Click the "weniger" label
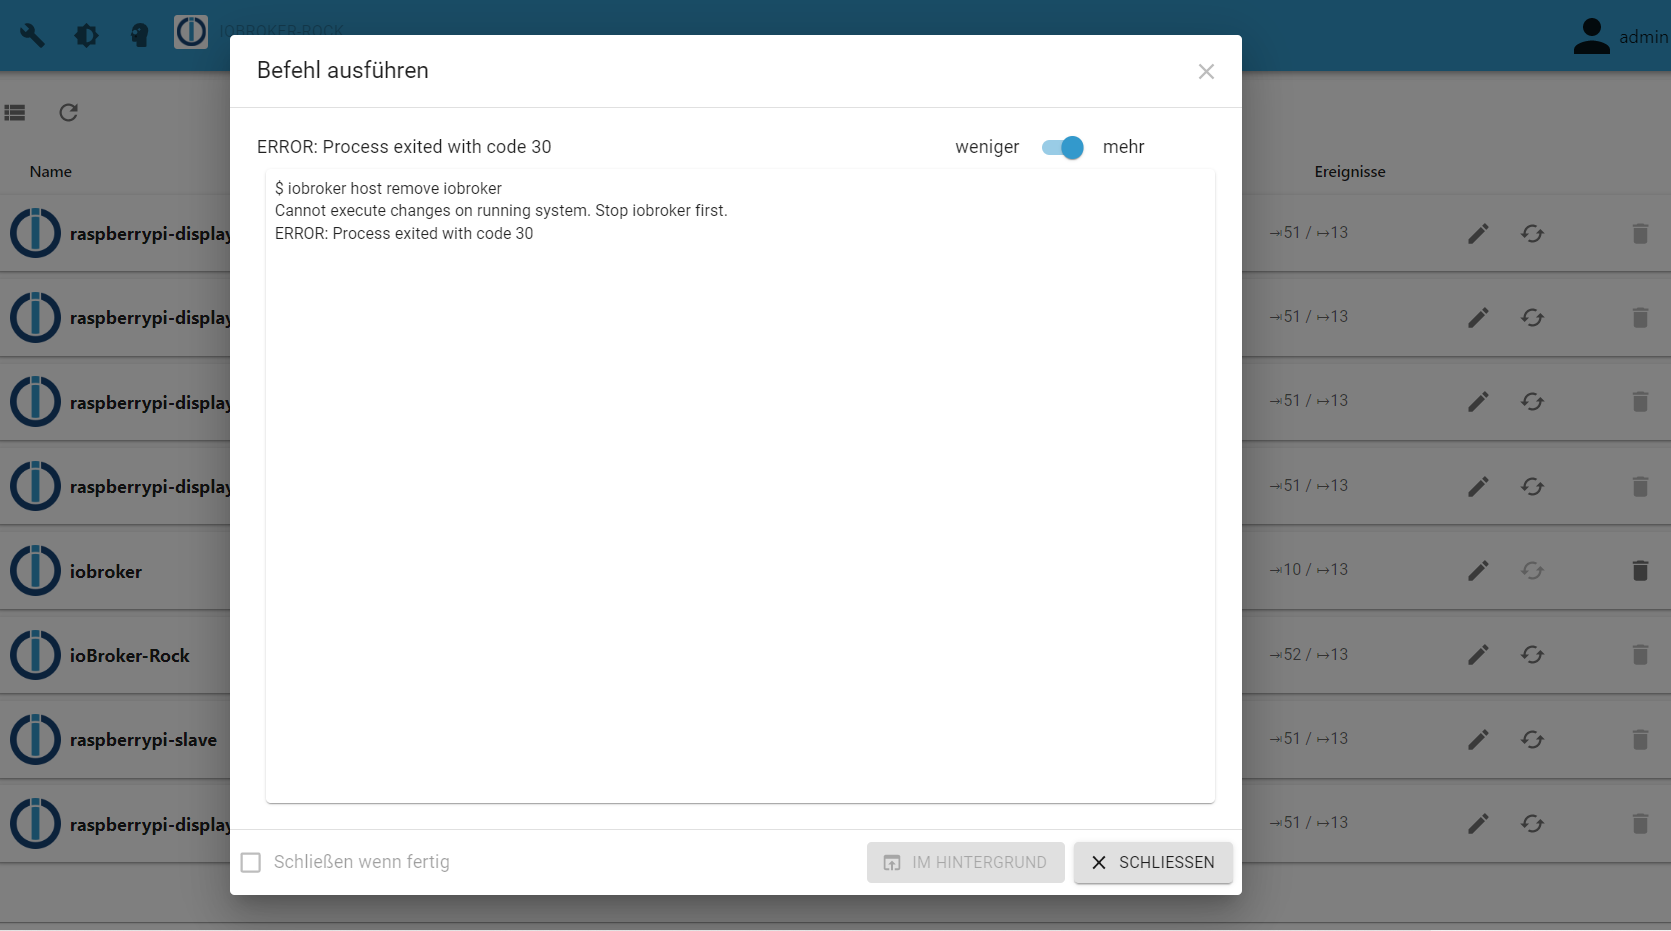Screen dimensions: 1671x931 pyautogui.click(x=987, y=147)
